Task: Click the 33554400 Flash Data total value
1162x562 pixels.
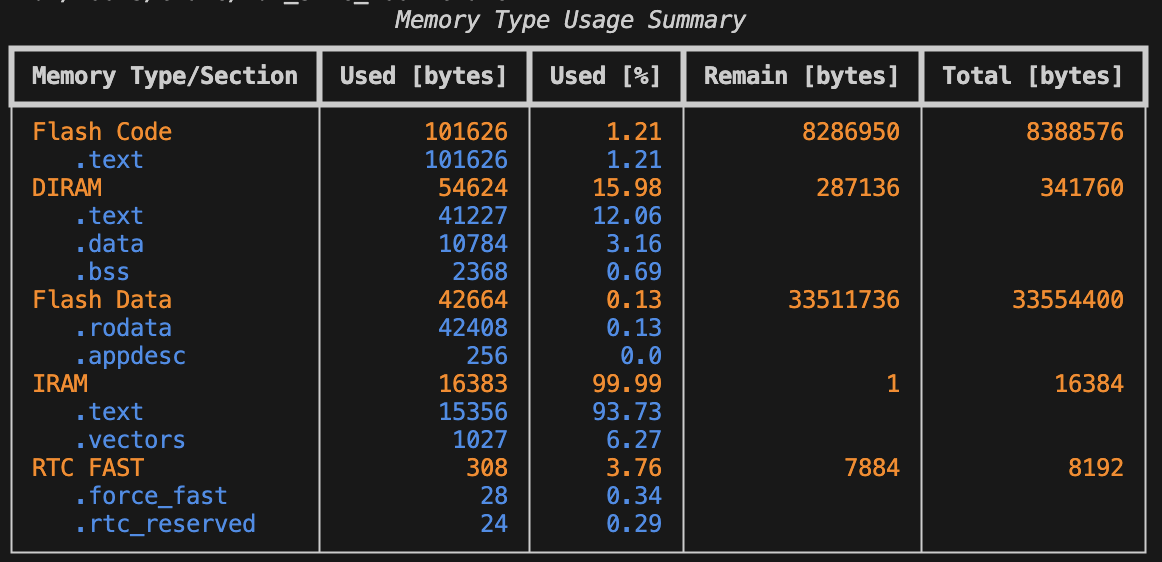Action: point(1068,300)
